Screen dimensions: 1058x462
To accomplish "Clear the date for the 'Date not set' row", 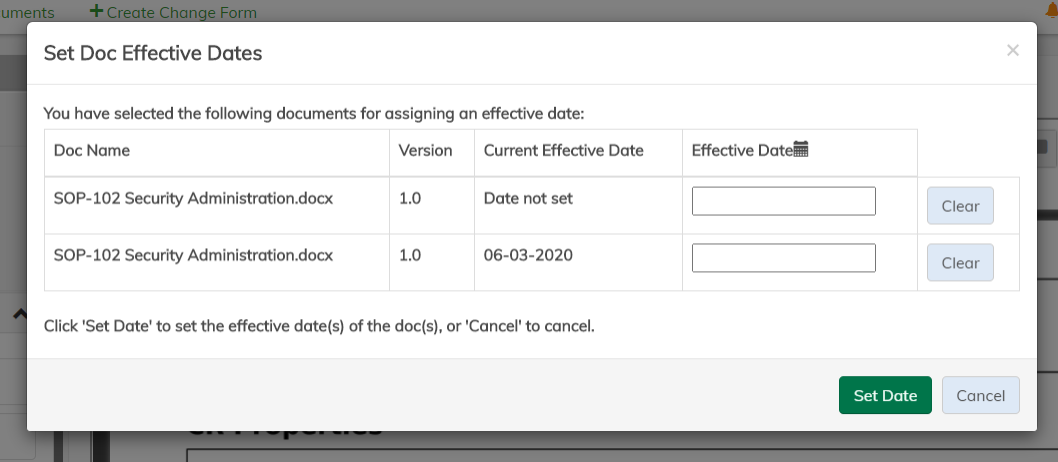I will [960, 206].
